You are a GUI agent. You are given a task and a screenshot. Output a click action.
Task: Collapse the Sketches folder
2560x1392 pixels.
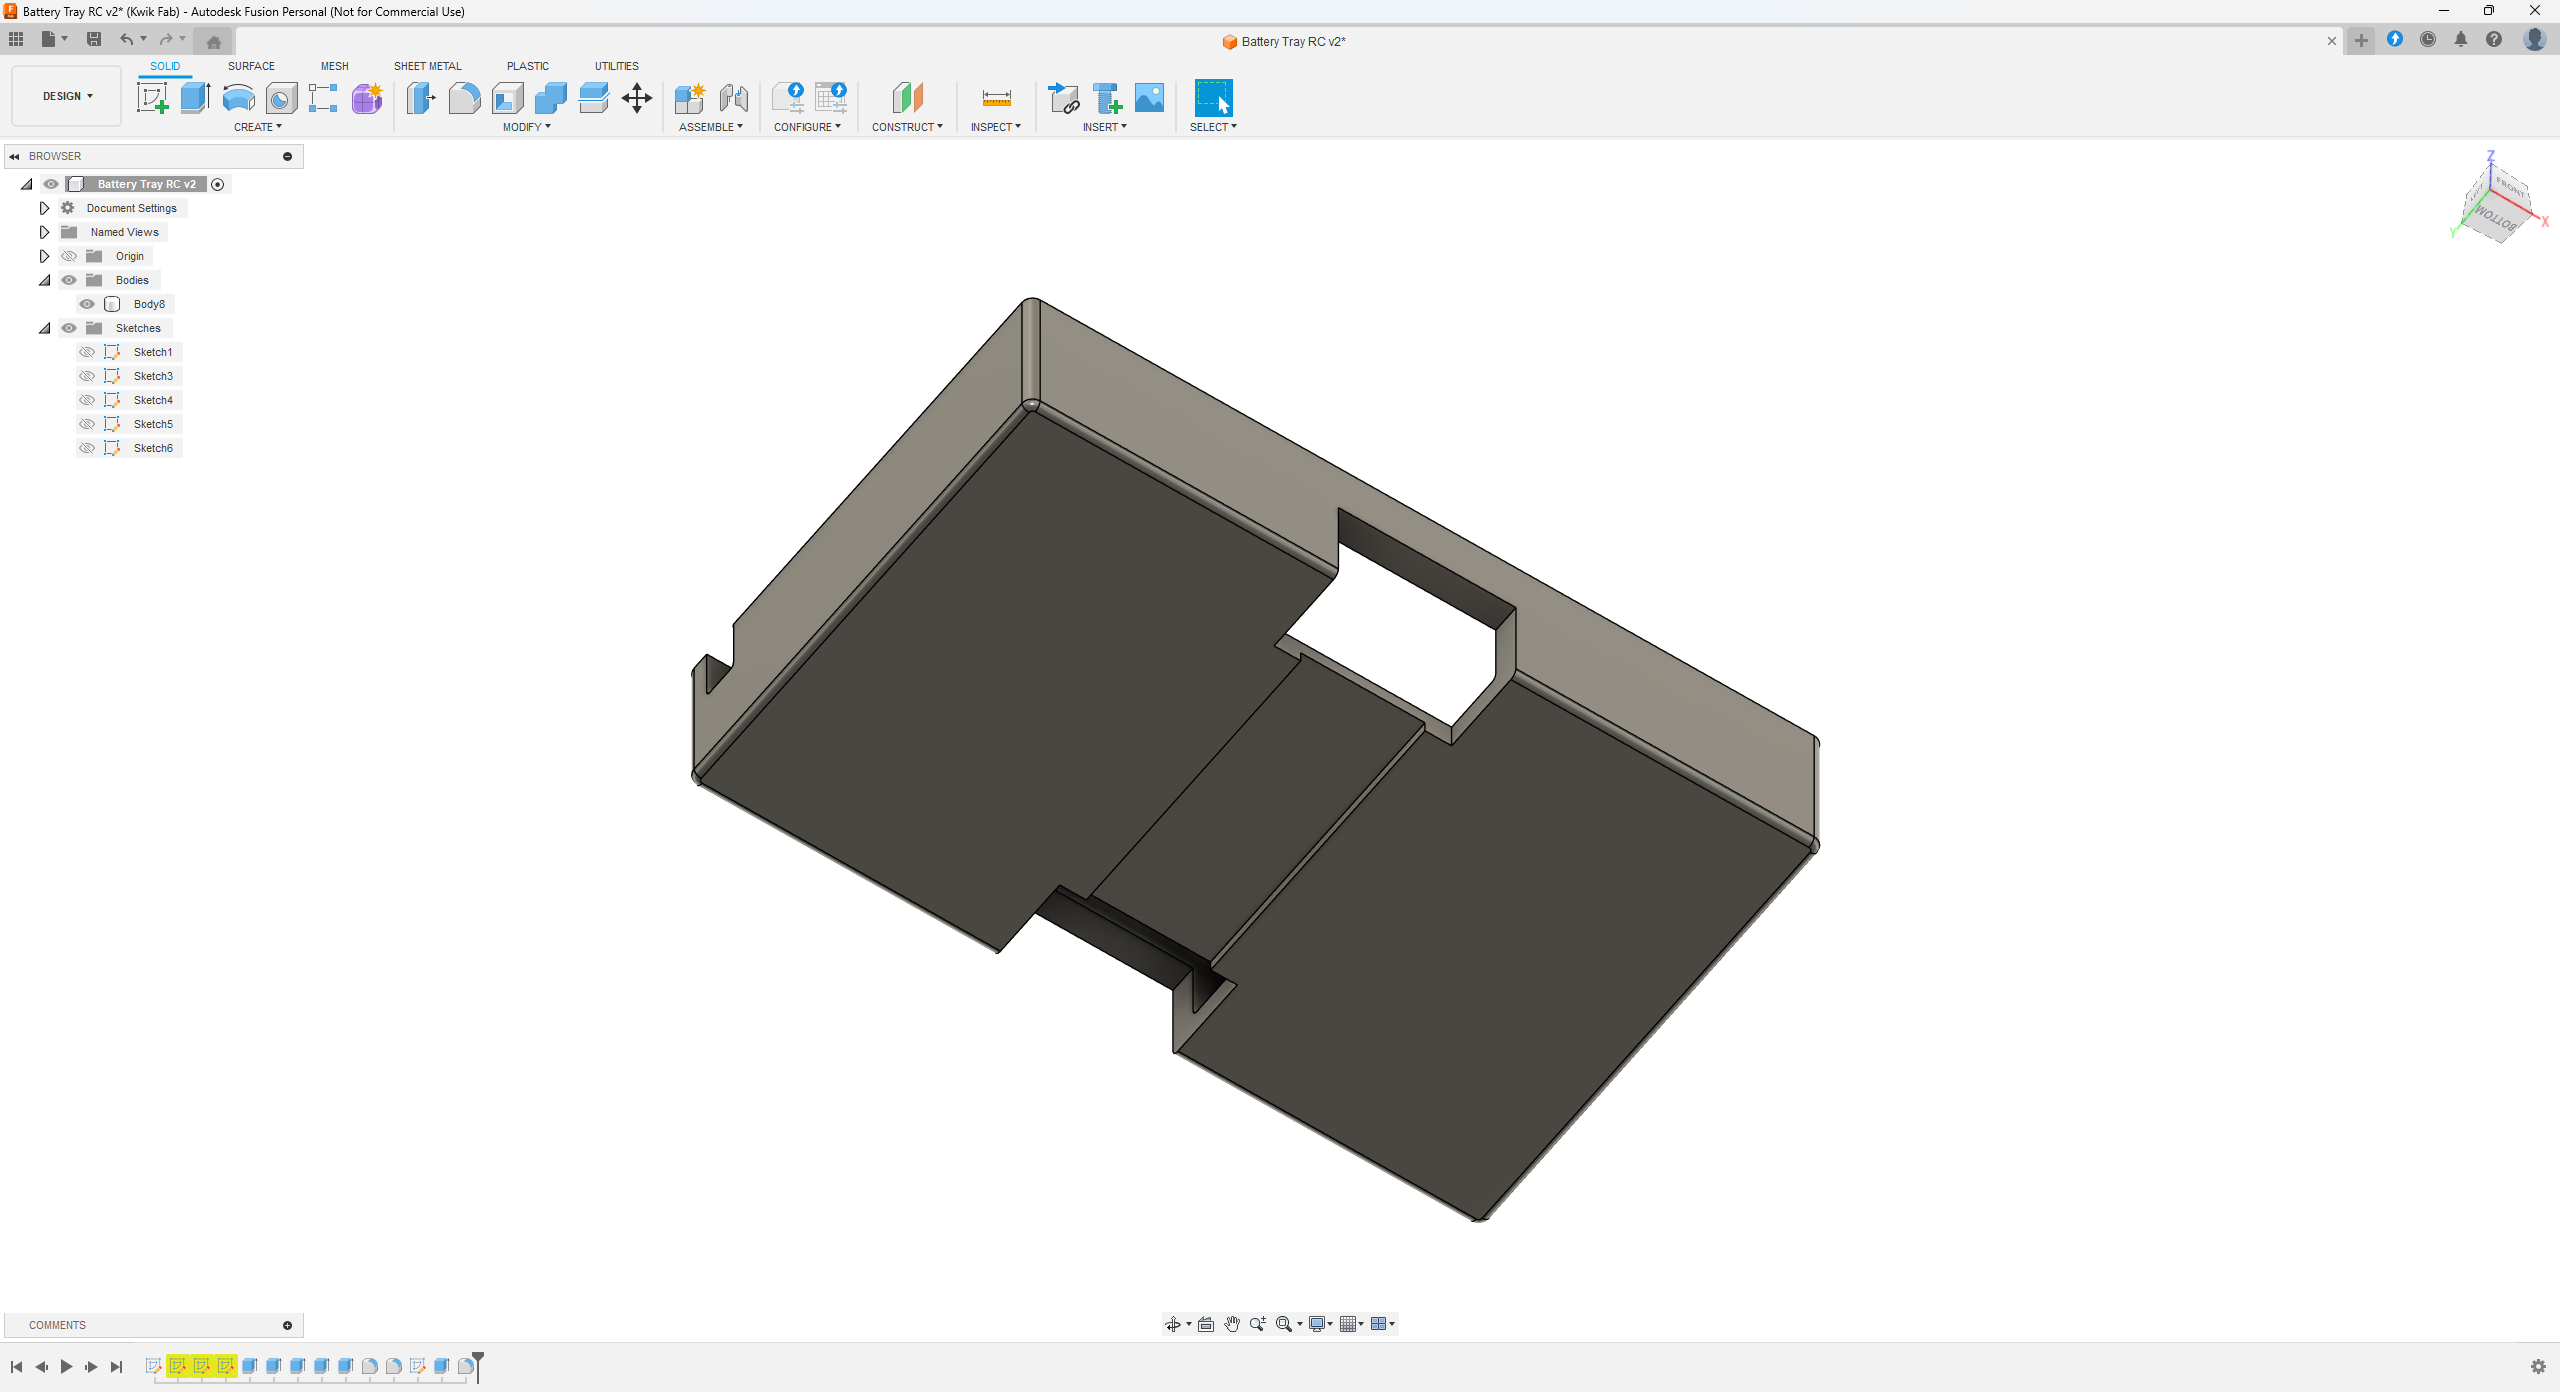[44, 328]
